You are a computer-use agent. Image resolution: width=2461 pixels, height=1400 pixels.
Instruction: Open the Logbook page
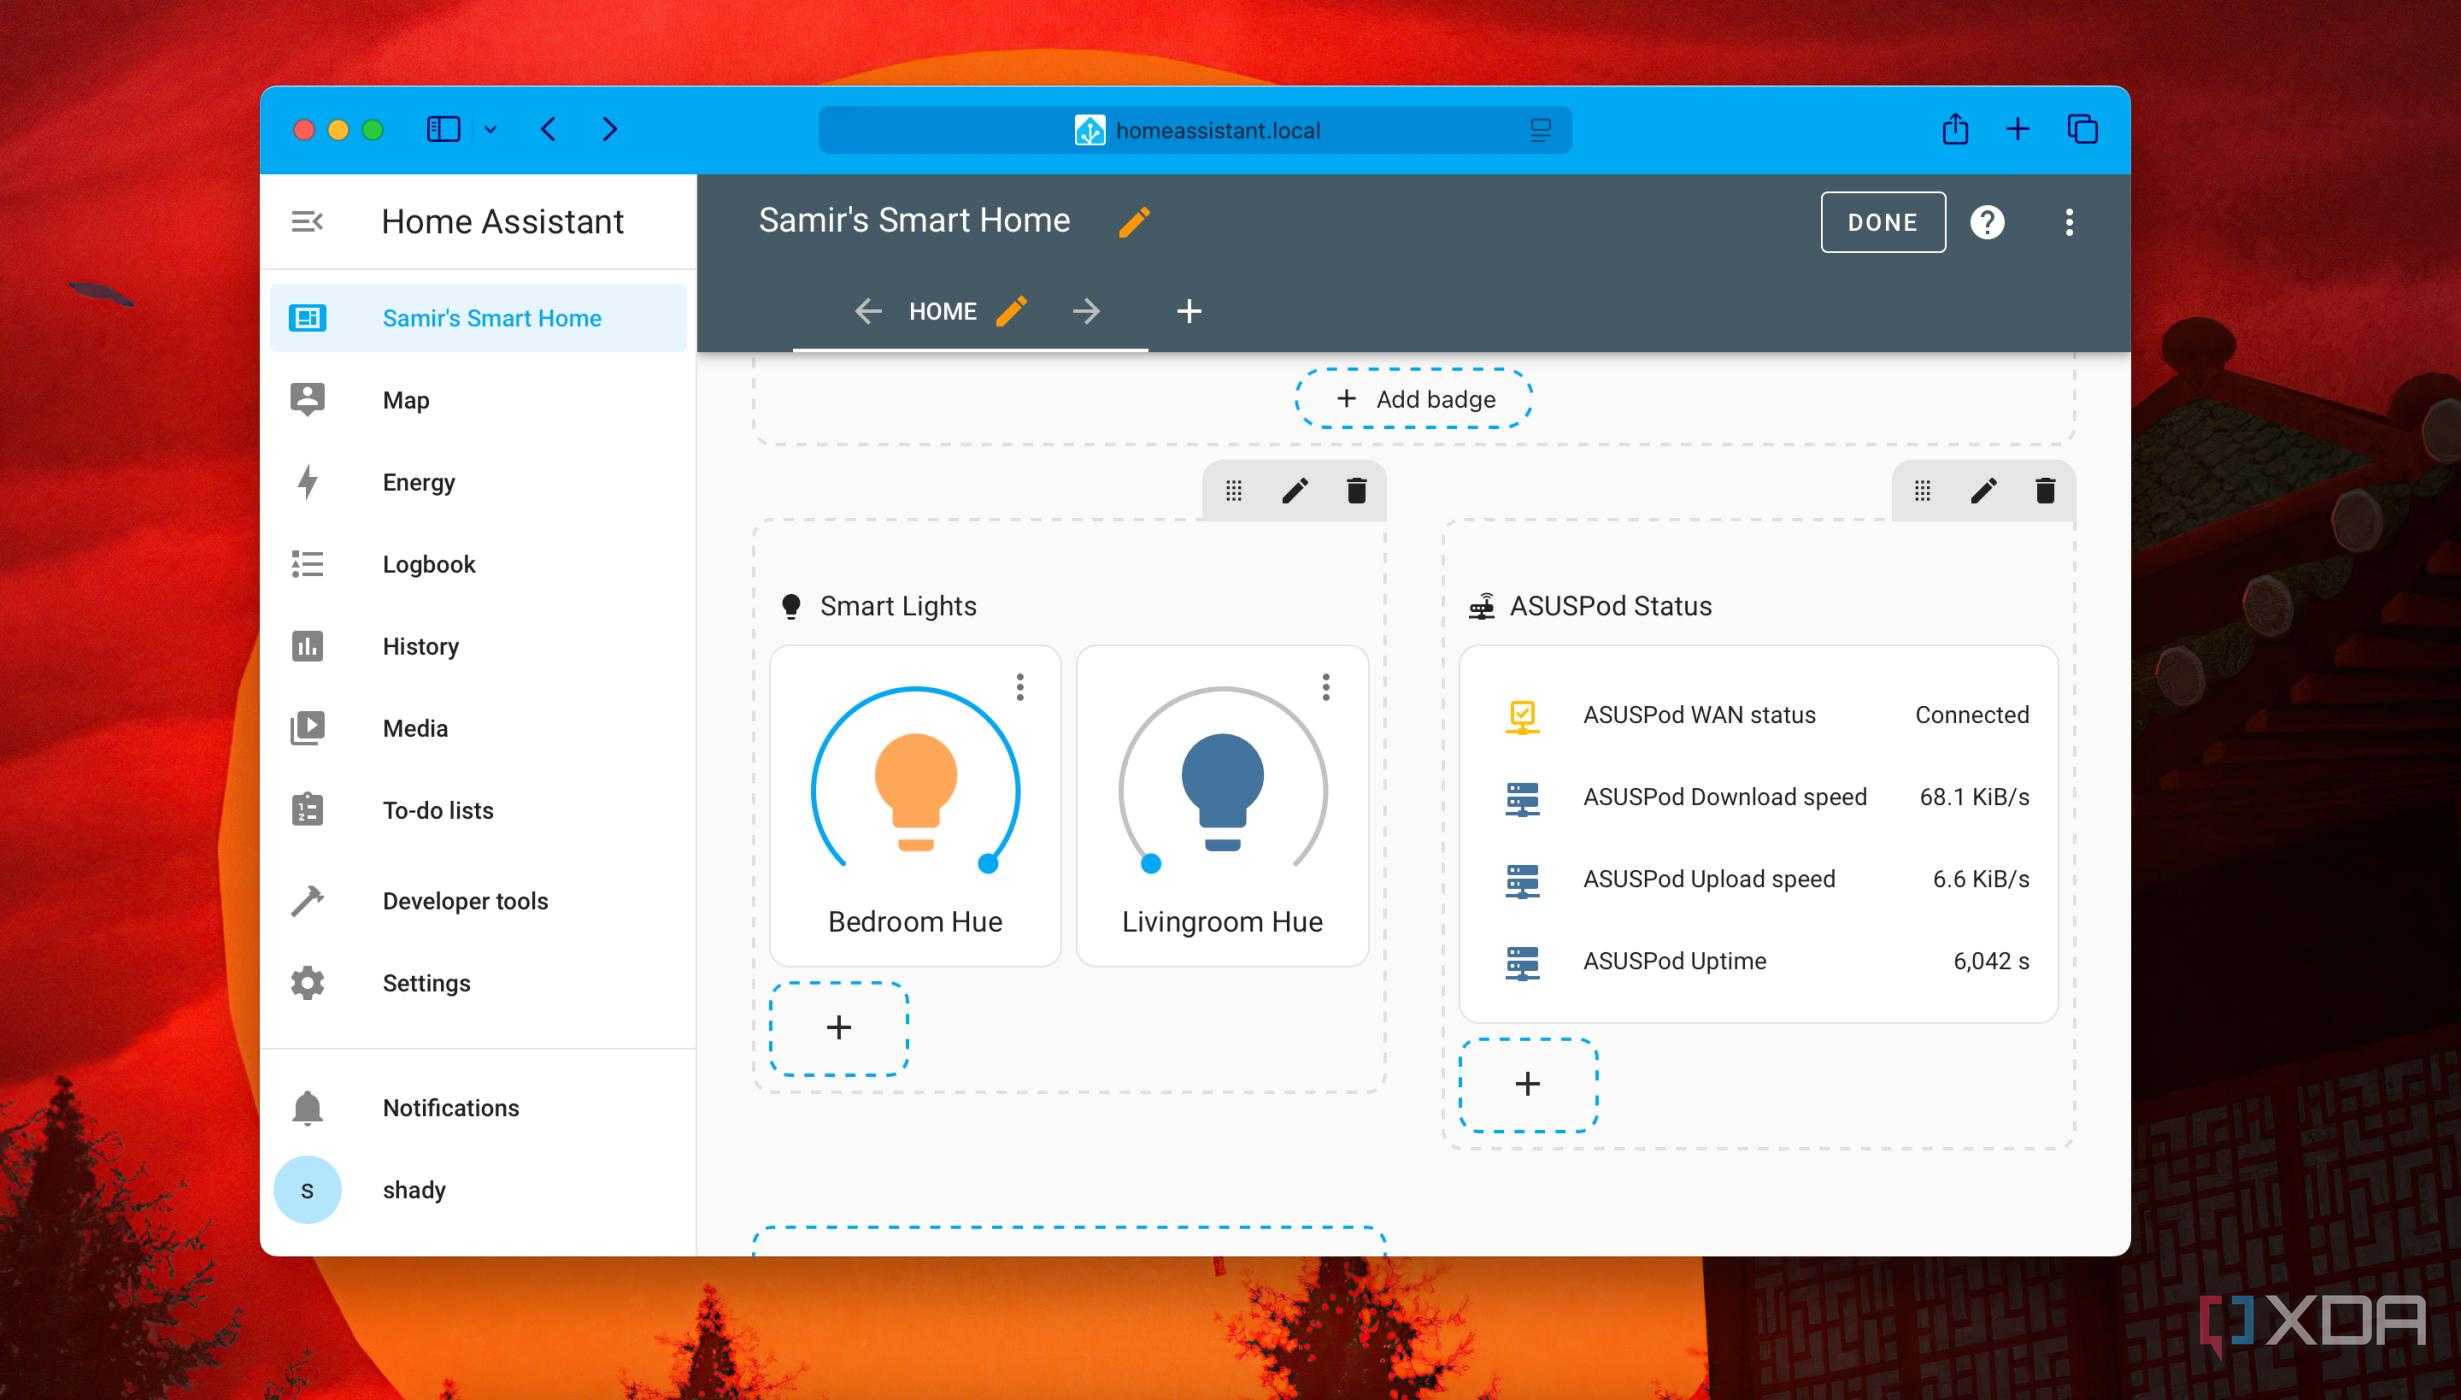coord(478,564)
